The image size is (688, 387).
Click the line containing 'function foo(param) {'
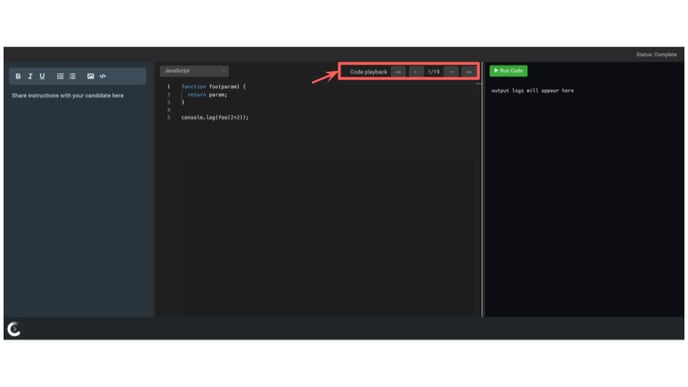tap(214, 87)
